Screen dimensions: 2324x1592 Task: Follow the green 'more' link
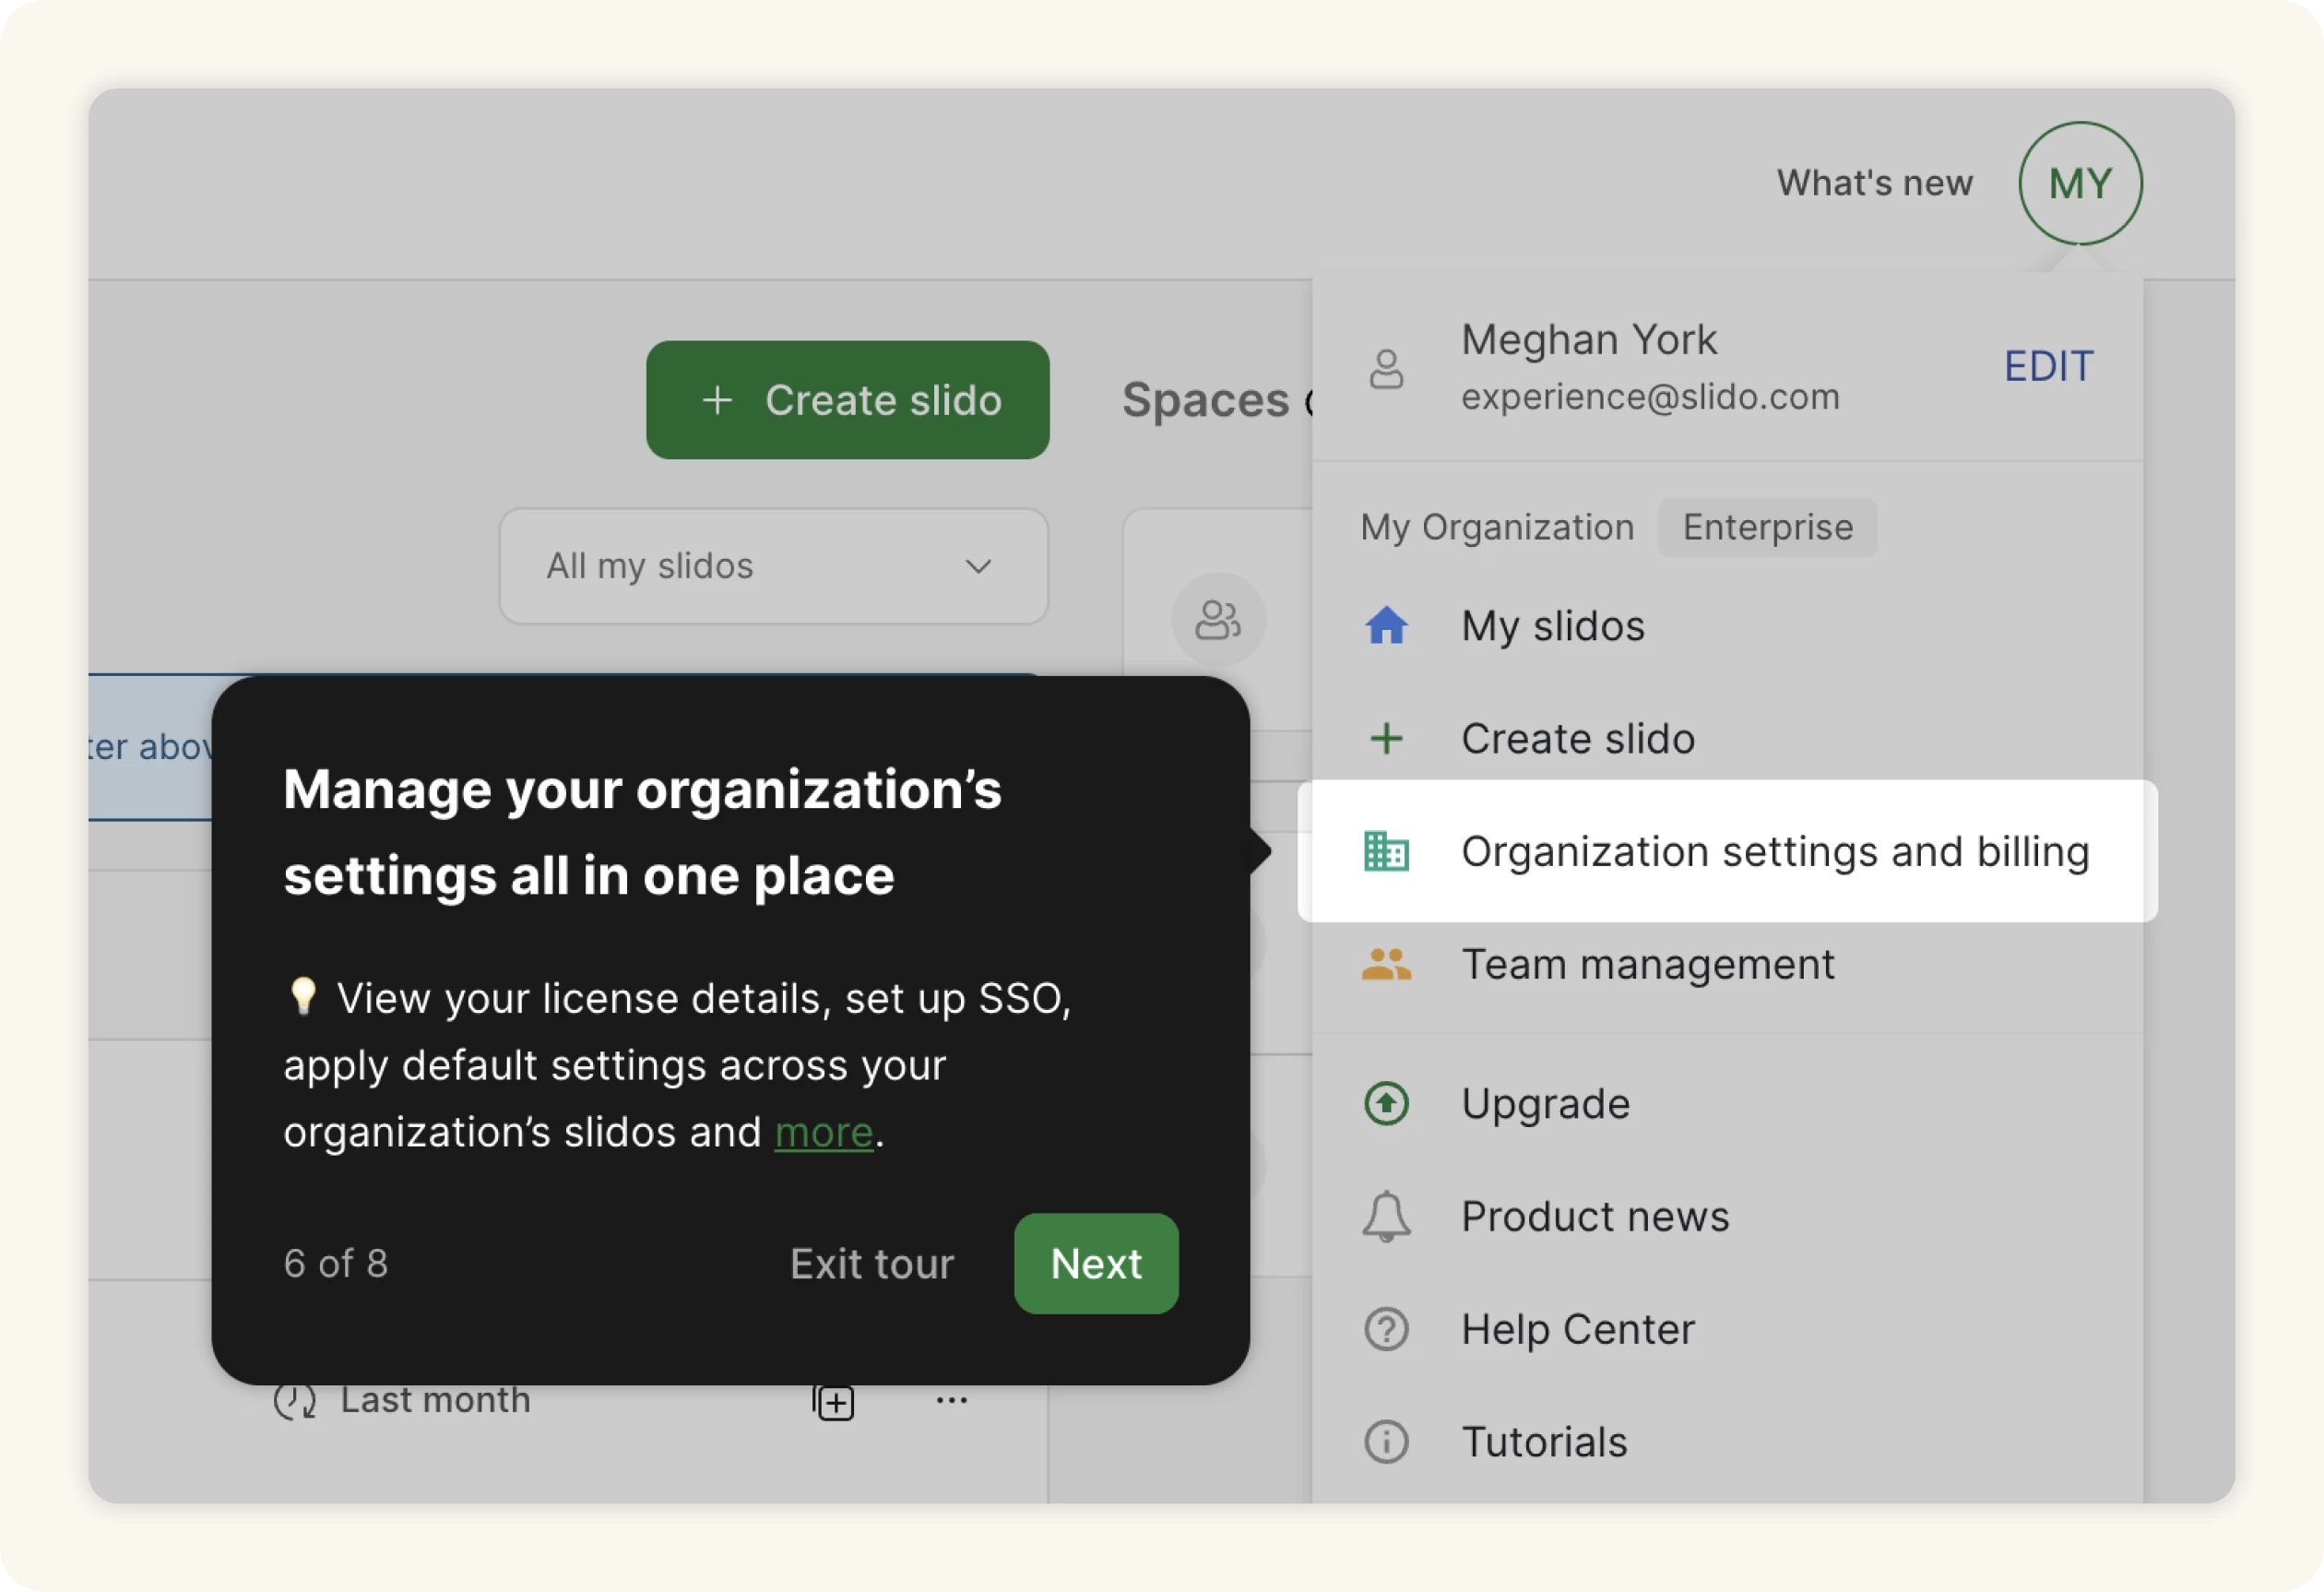[x=823, y=1133]
